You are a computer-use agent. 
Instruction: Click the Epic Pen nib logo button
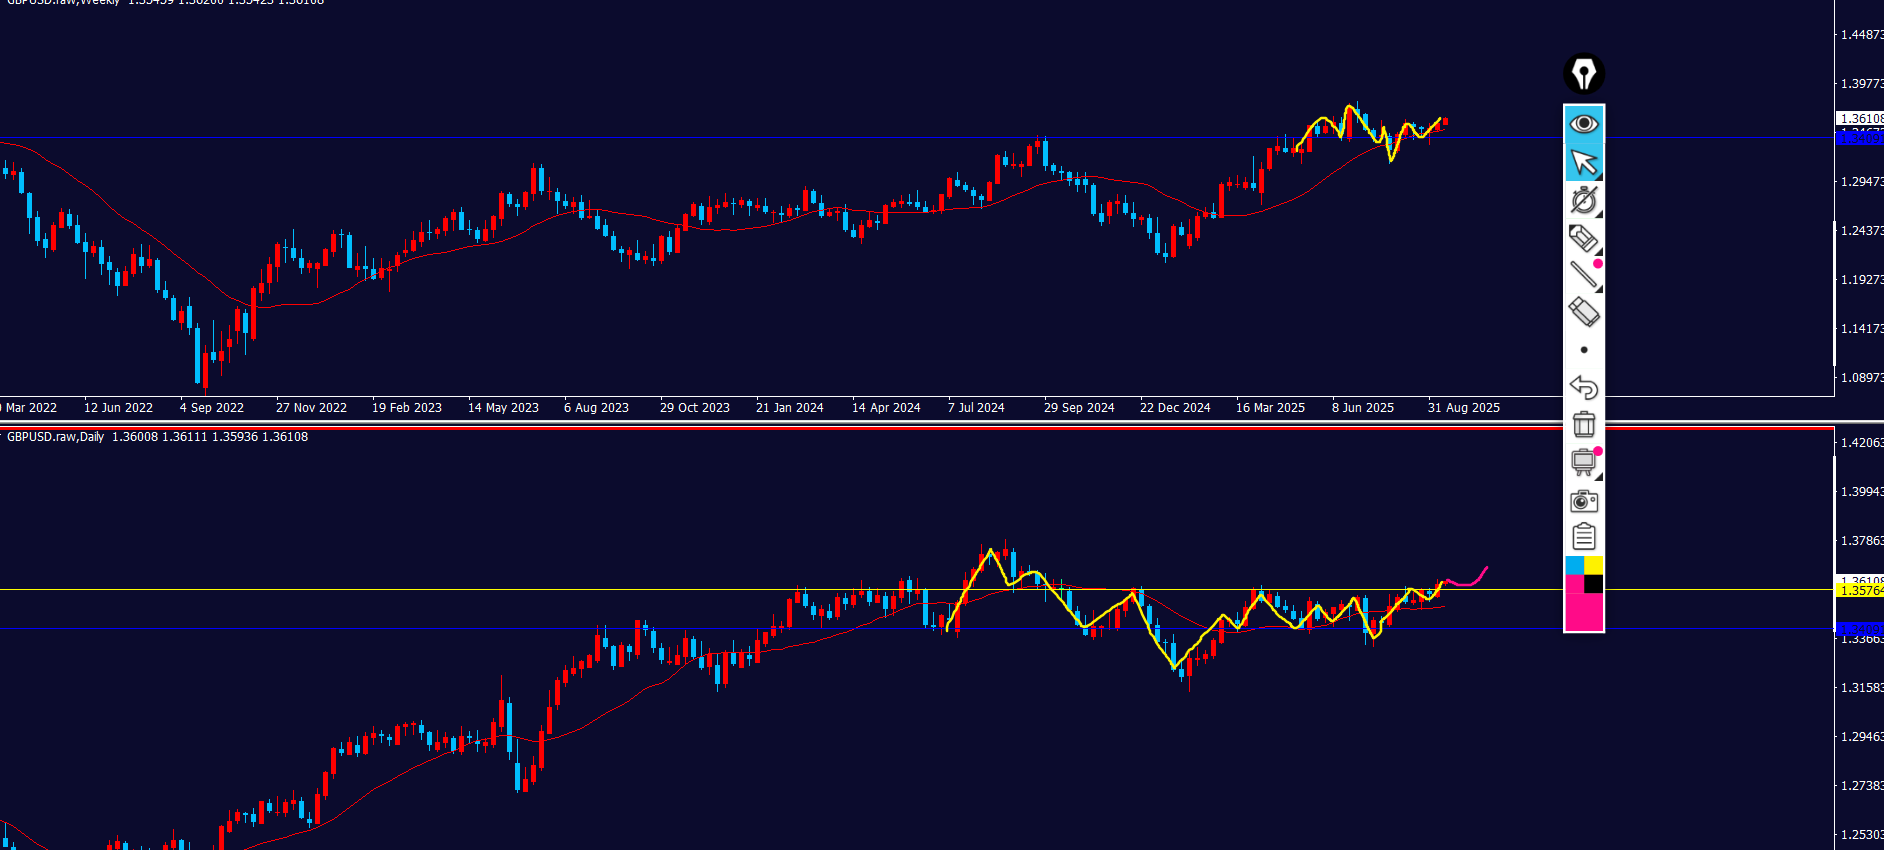point(1584,74)
